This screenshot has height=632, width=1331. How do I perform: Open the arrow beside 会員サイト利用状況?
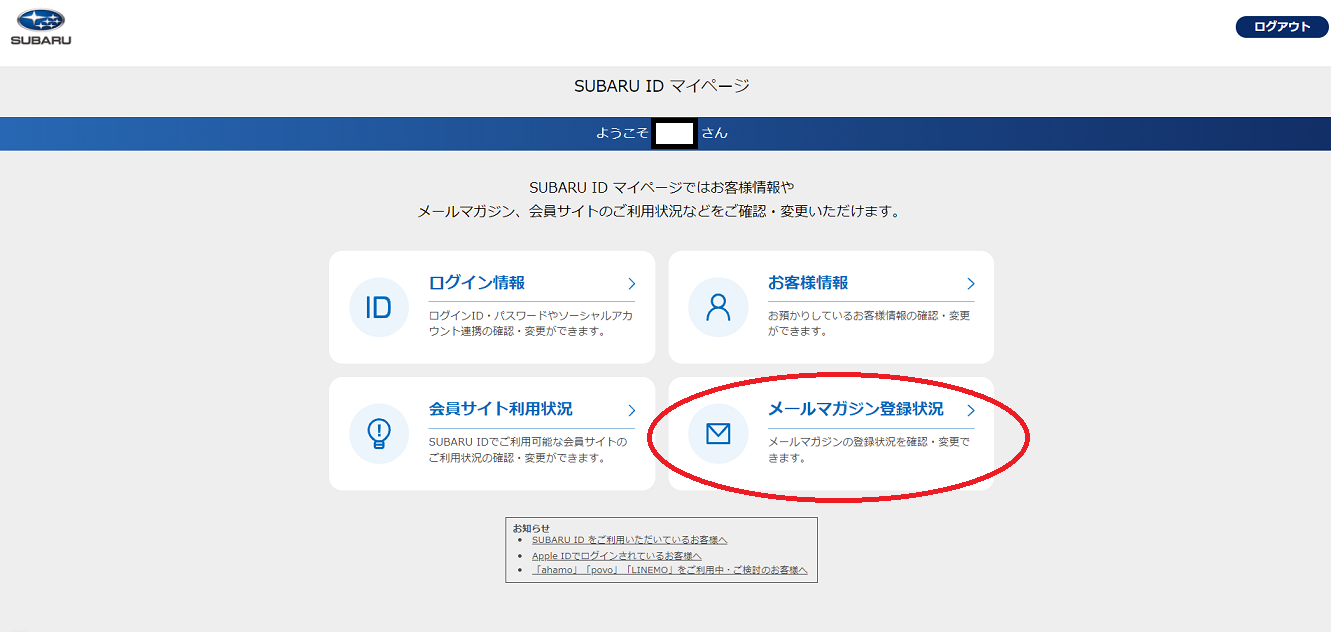coord(631,410)
